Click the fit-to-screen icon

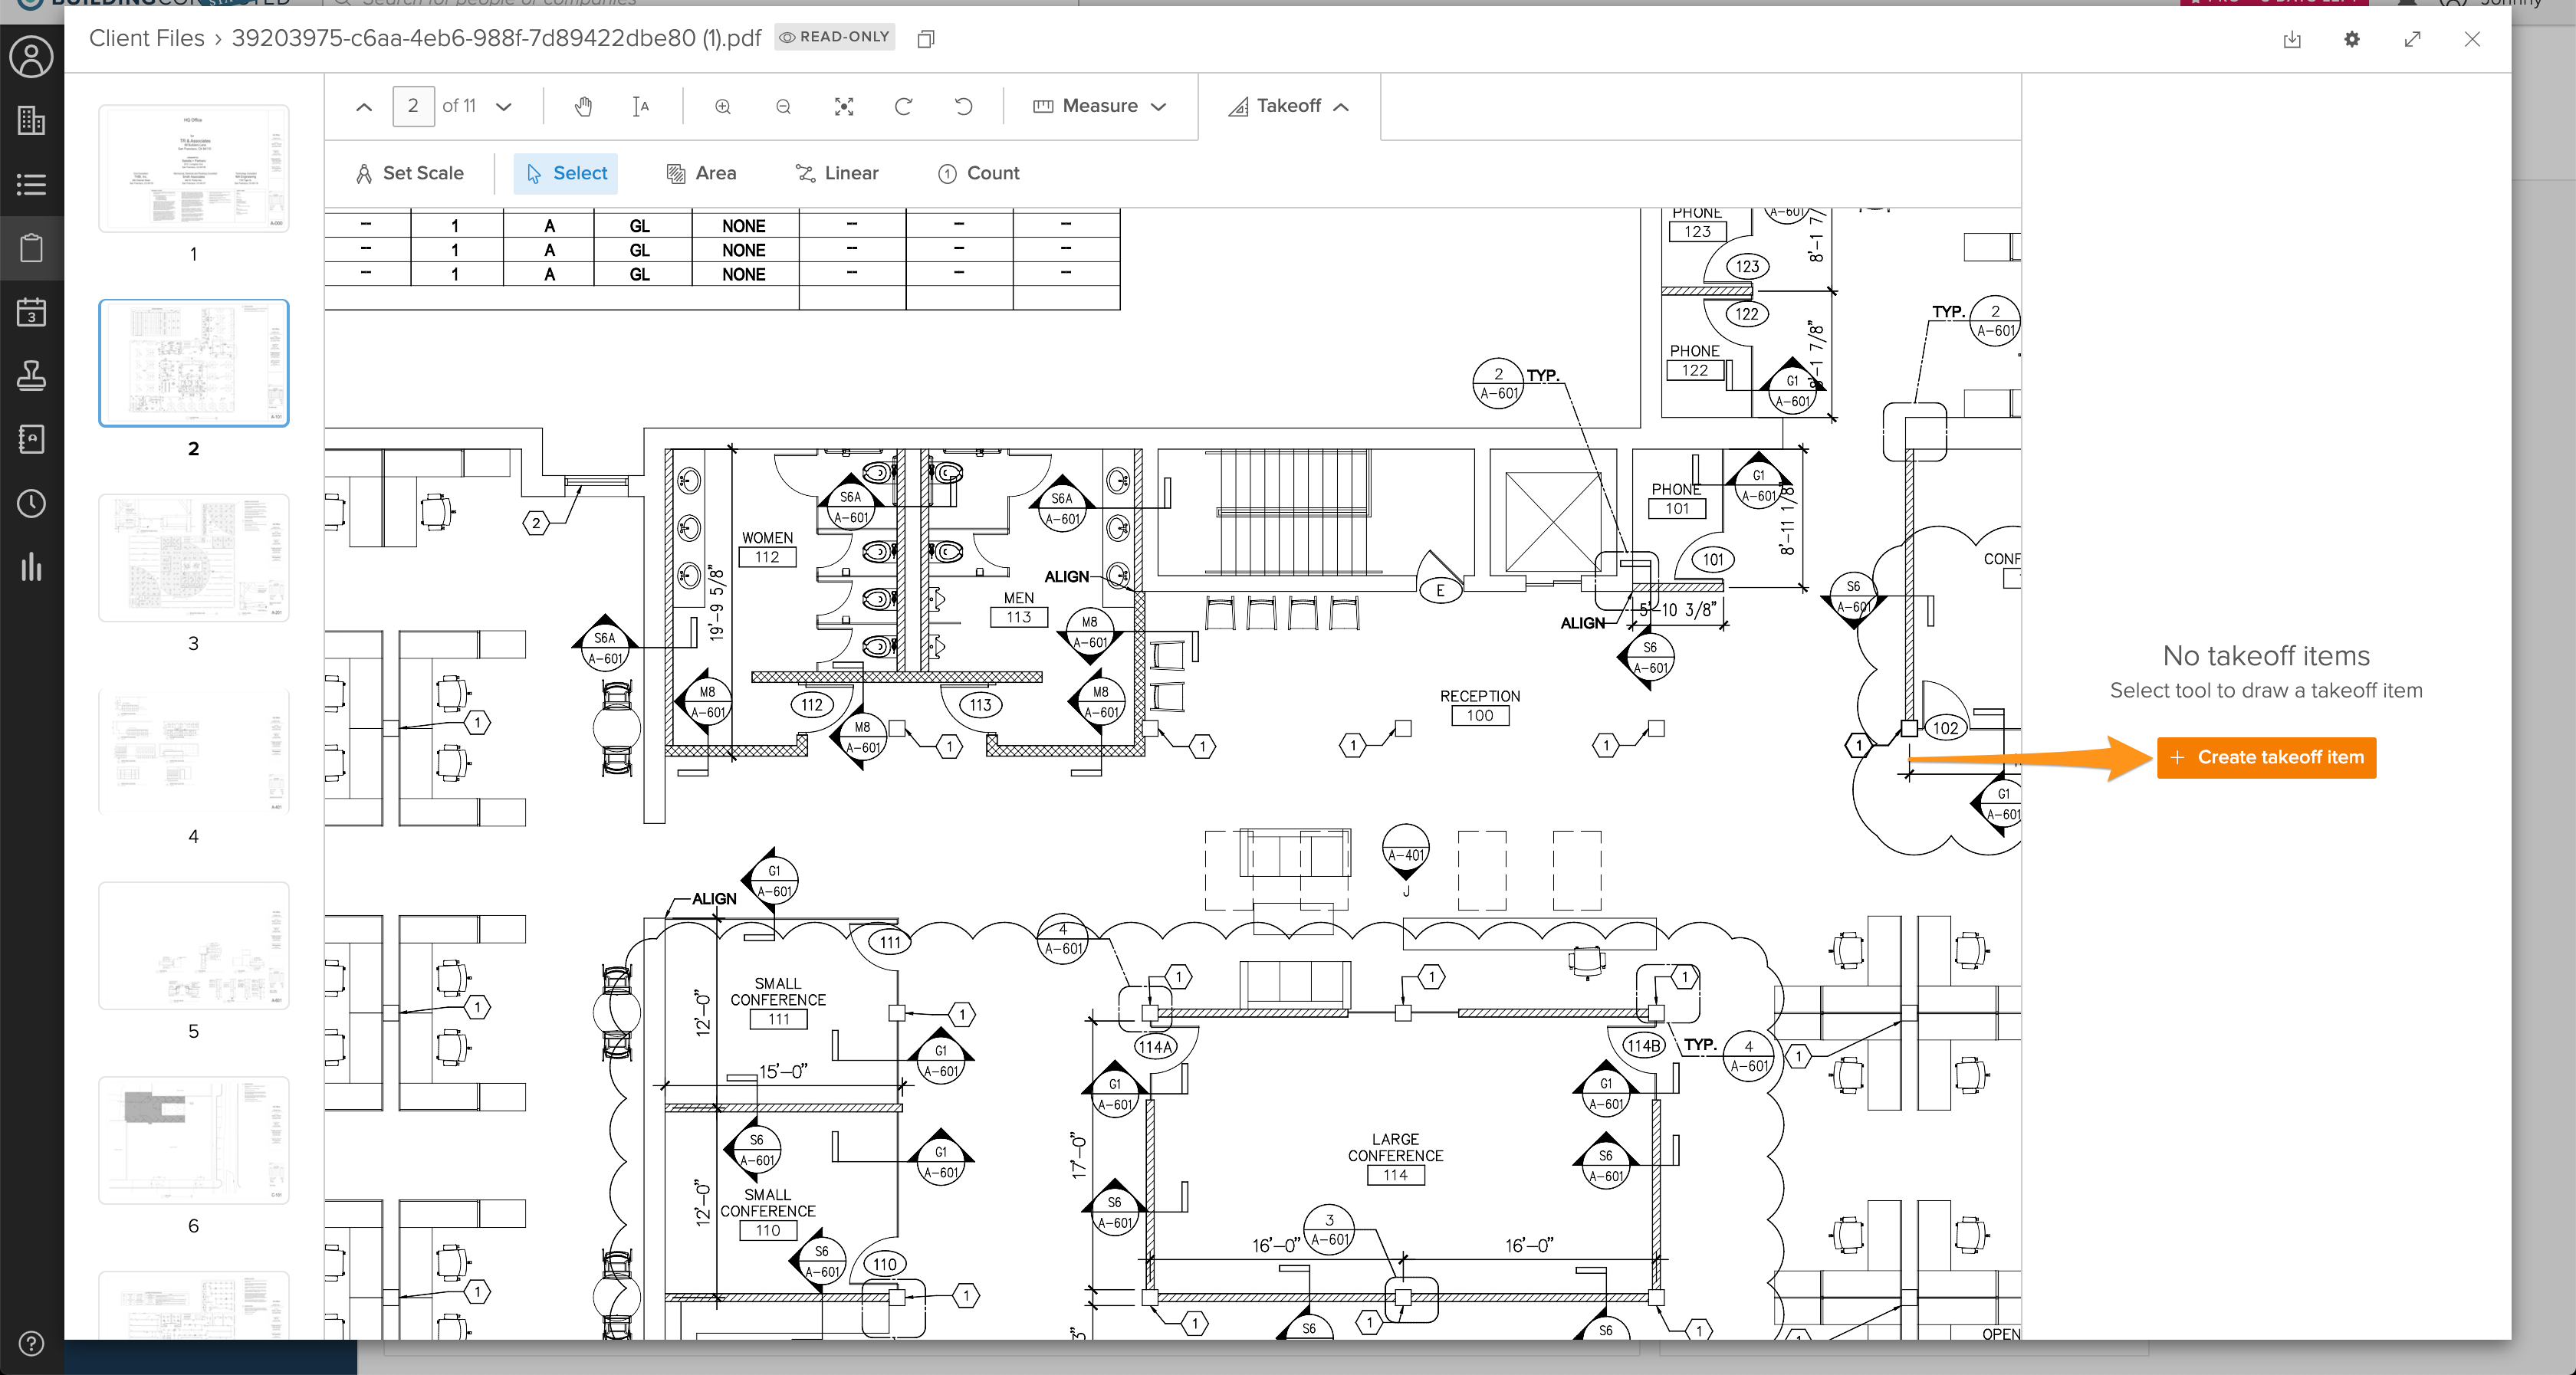click(x=844, y=106)
